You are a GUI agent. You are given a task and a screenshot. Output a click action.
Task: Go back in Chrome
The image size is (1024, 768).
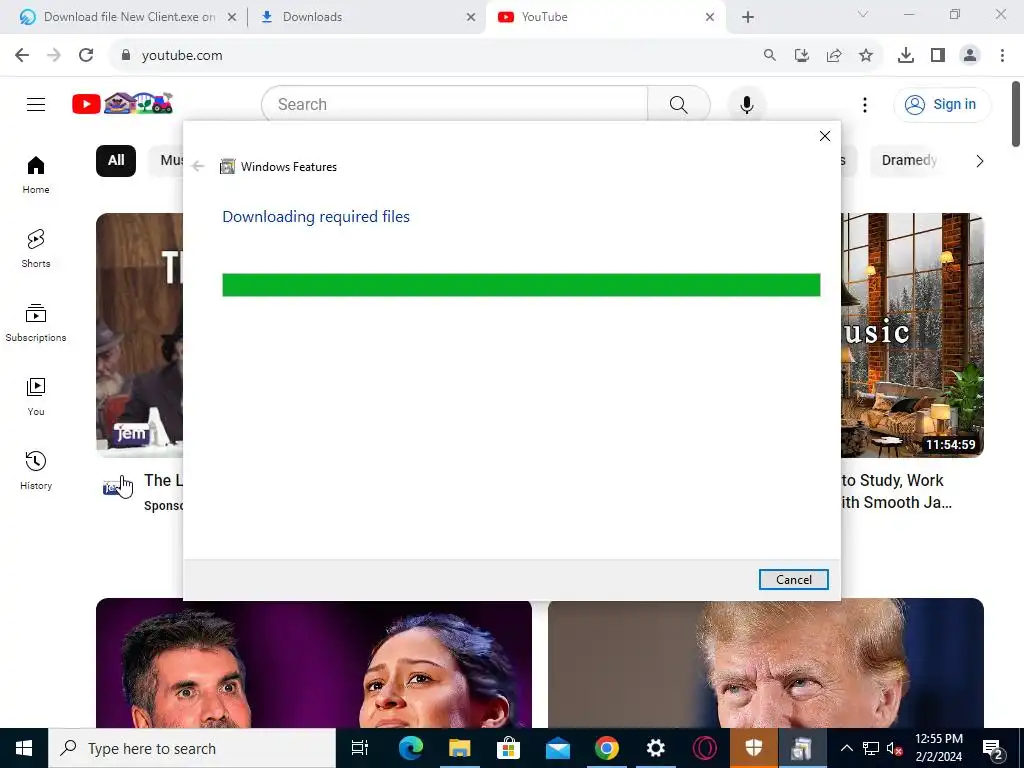coord(22,56)
